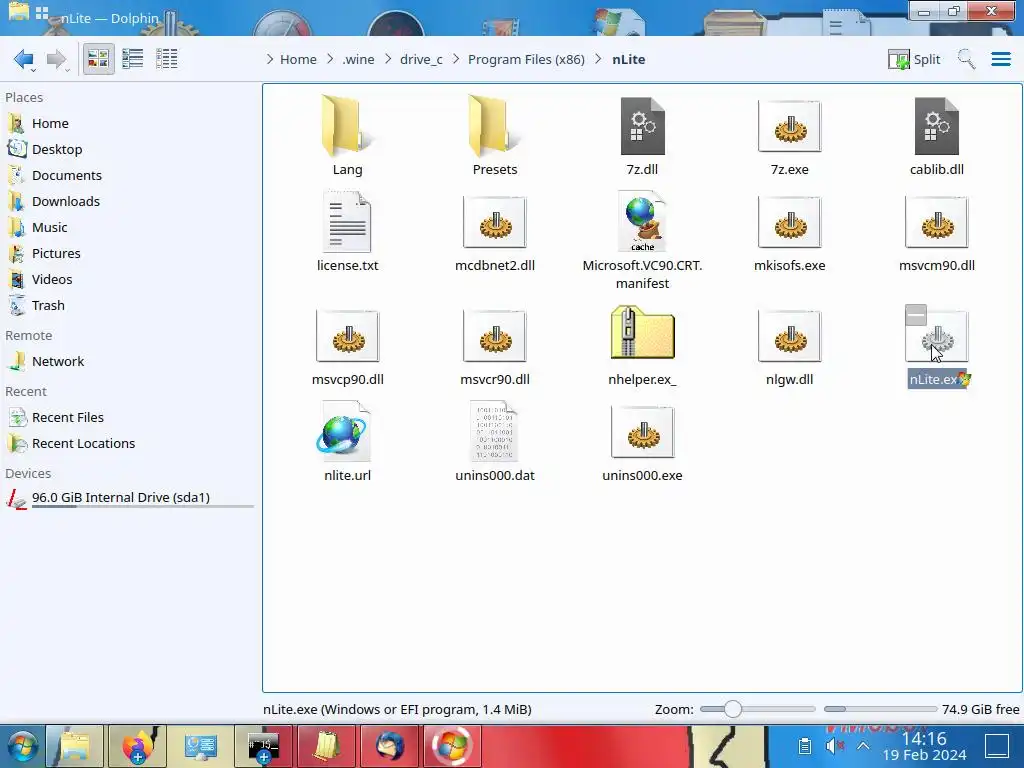
Task: Switch to Icons view mode
Action: point(98,59)
